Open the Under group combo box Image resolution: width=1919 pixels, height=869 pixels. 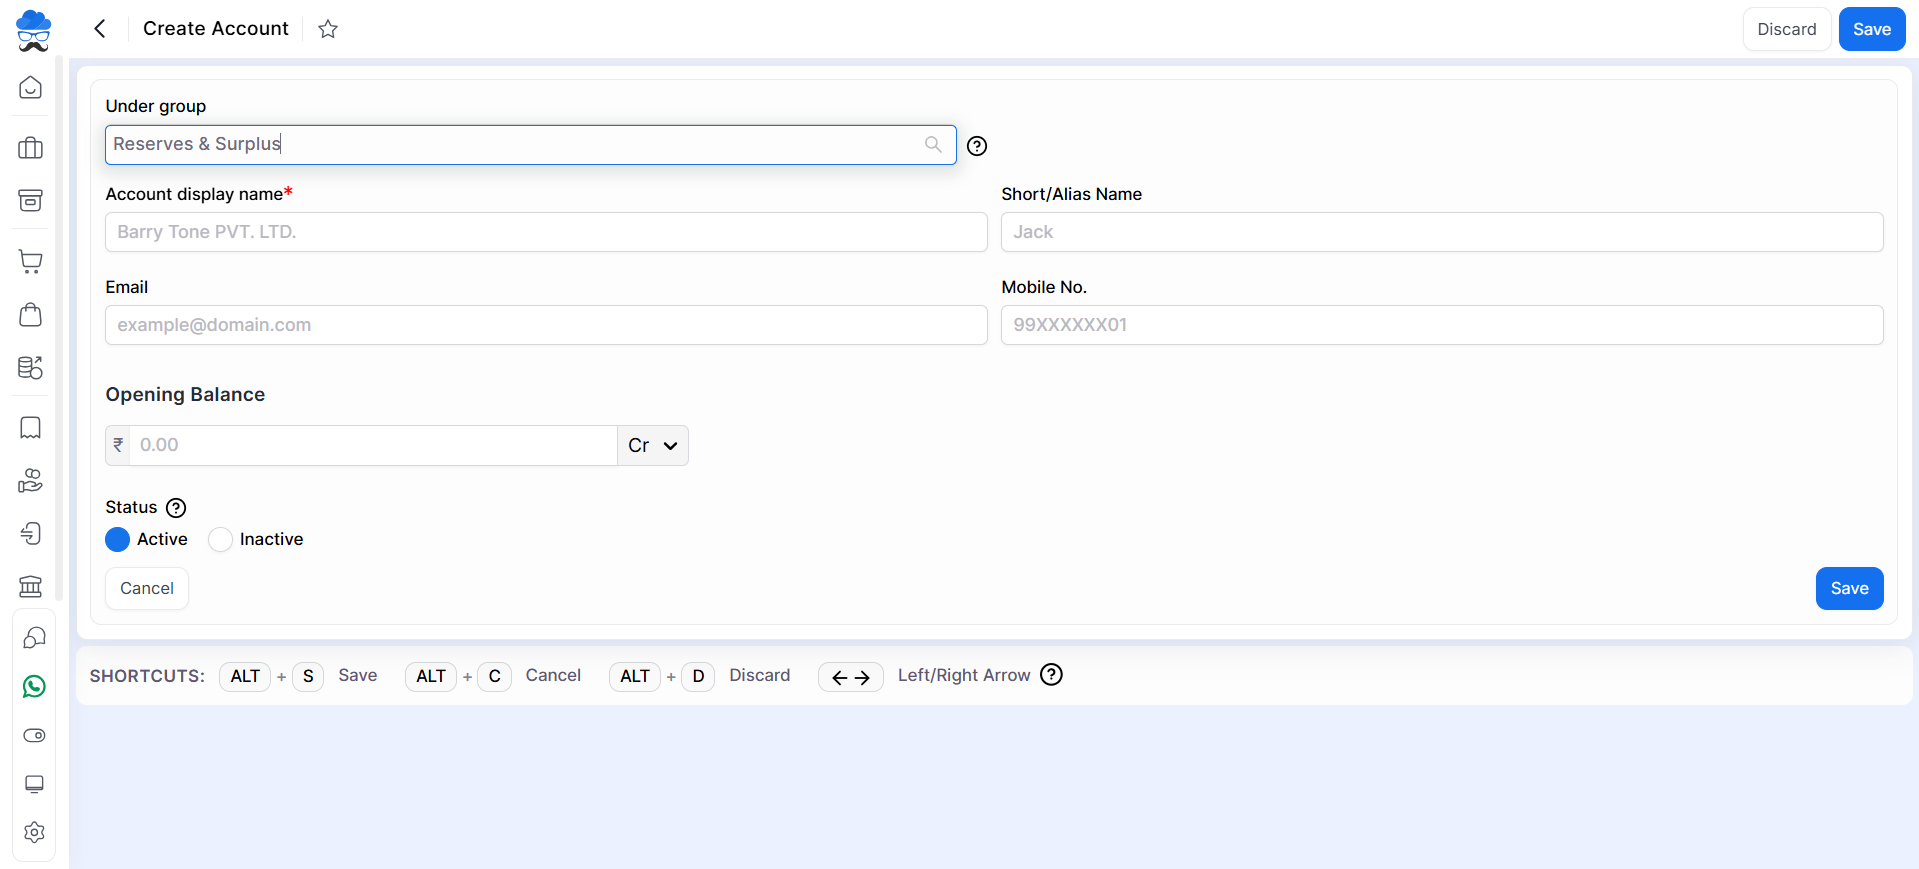[531, 144]
